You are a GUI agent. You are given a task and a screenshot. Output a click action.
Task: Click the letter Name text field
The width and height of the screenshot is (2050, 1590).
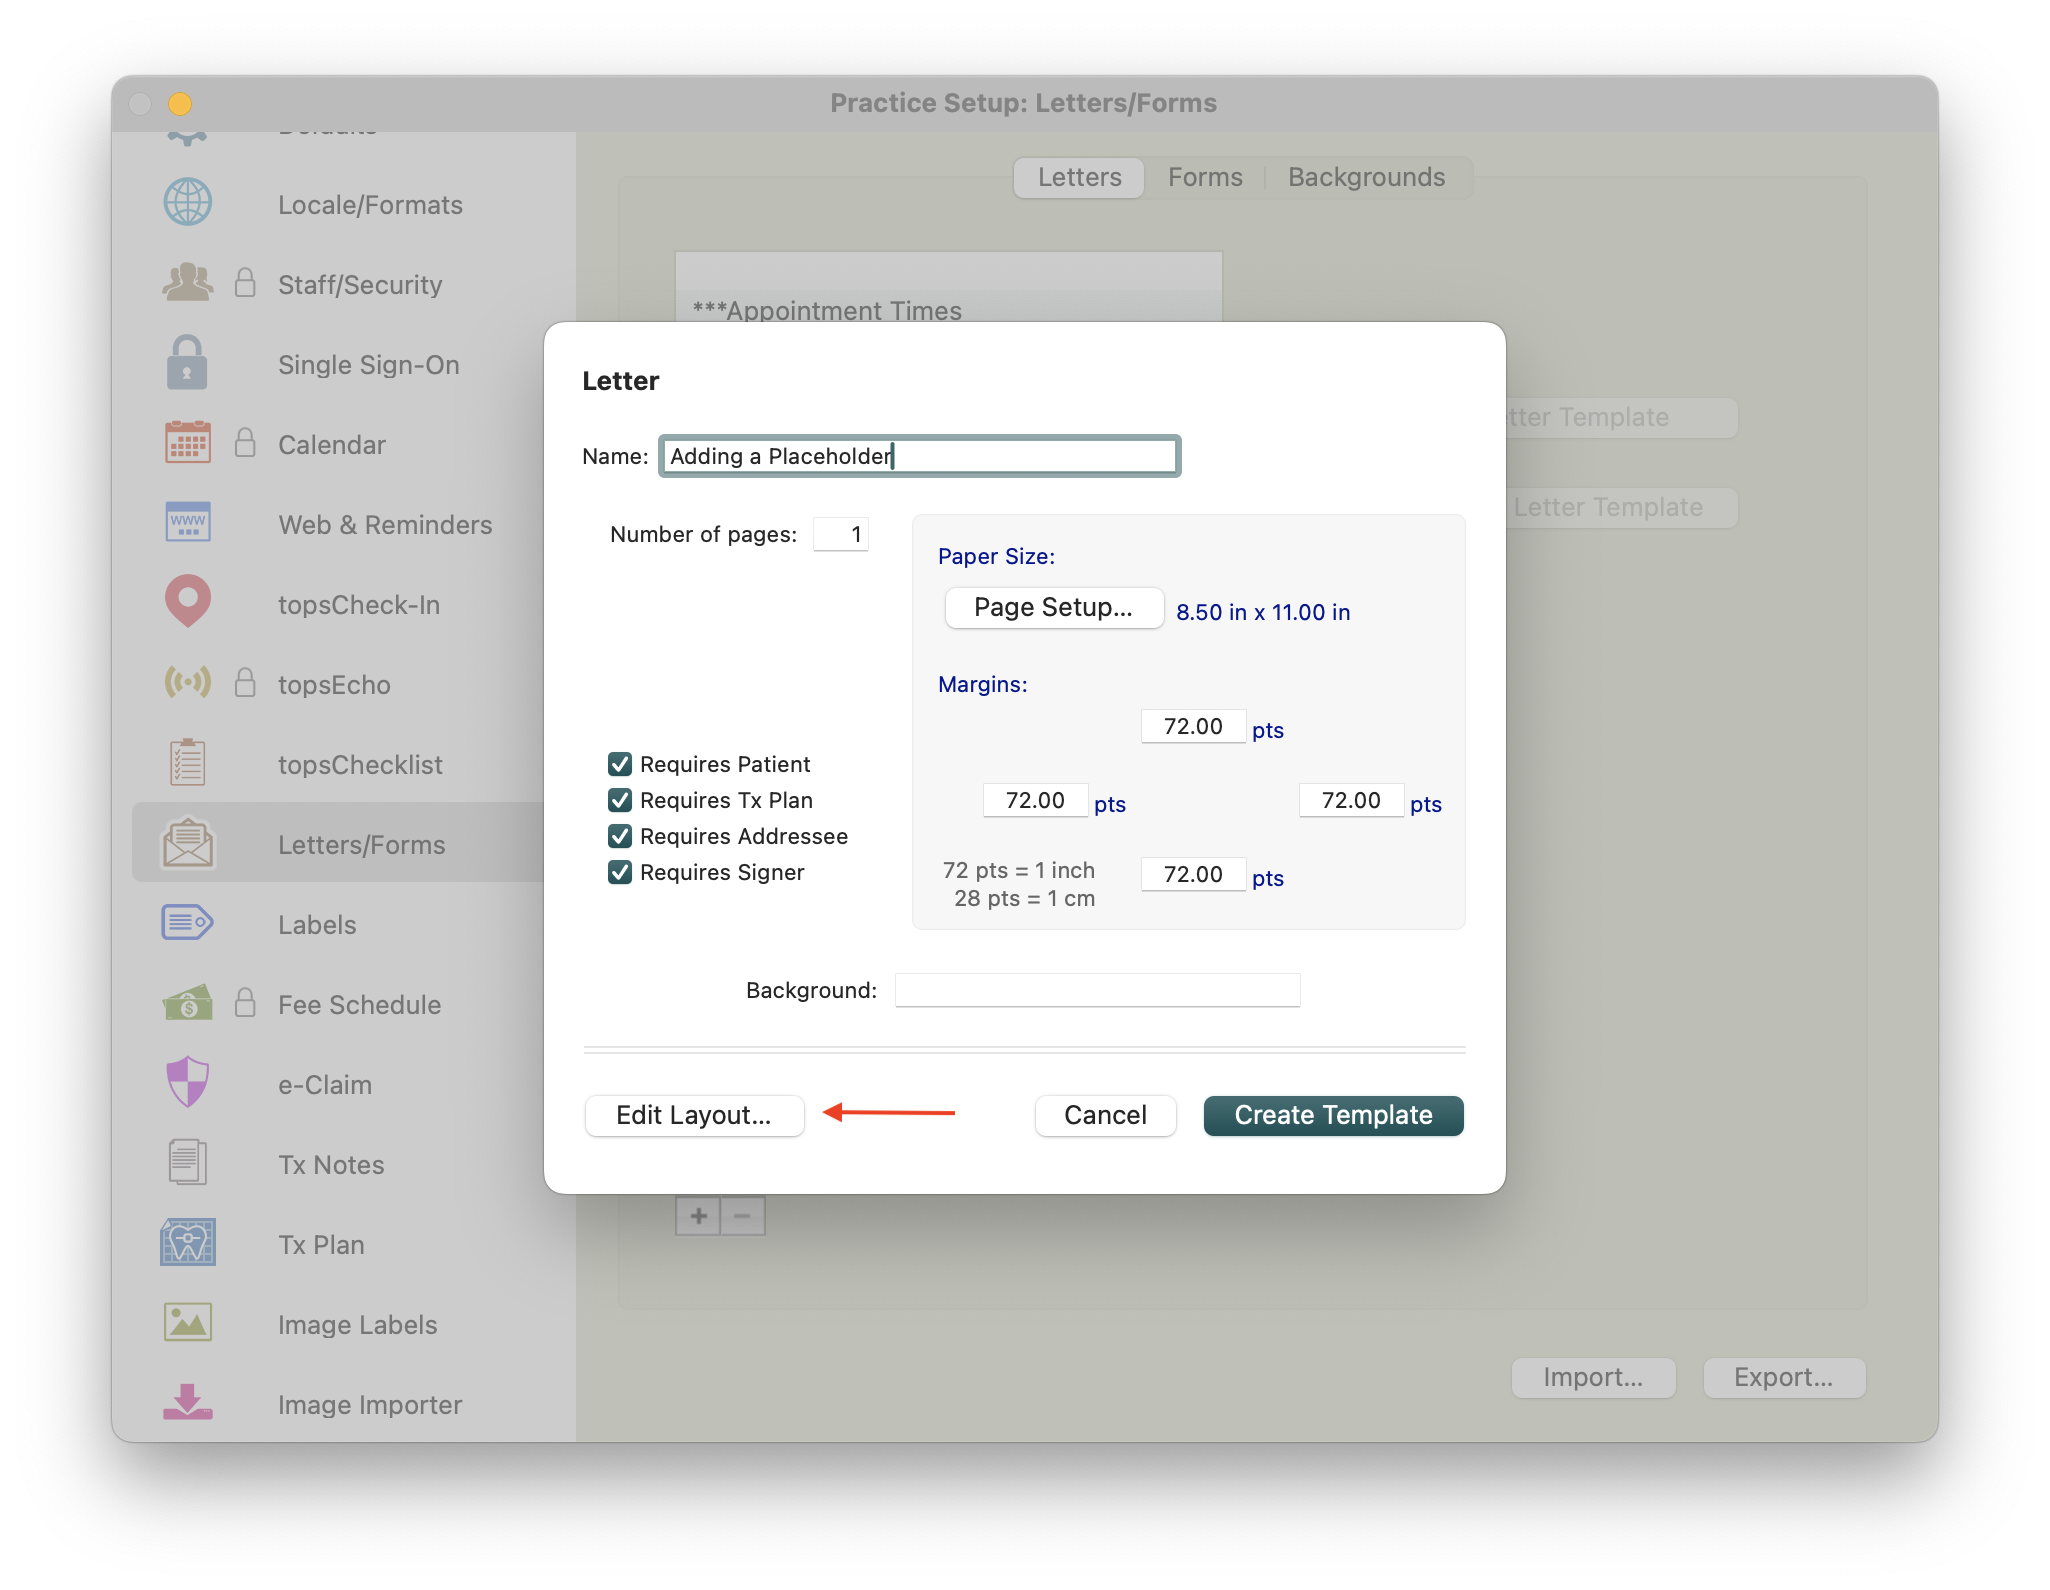coord(919,457)
